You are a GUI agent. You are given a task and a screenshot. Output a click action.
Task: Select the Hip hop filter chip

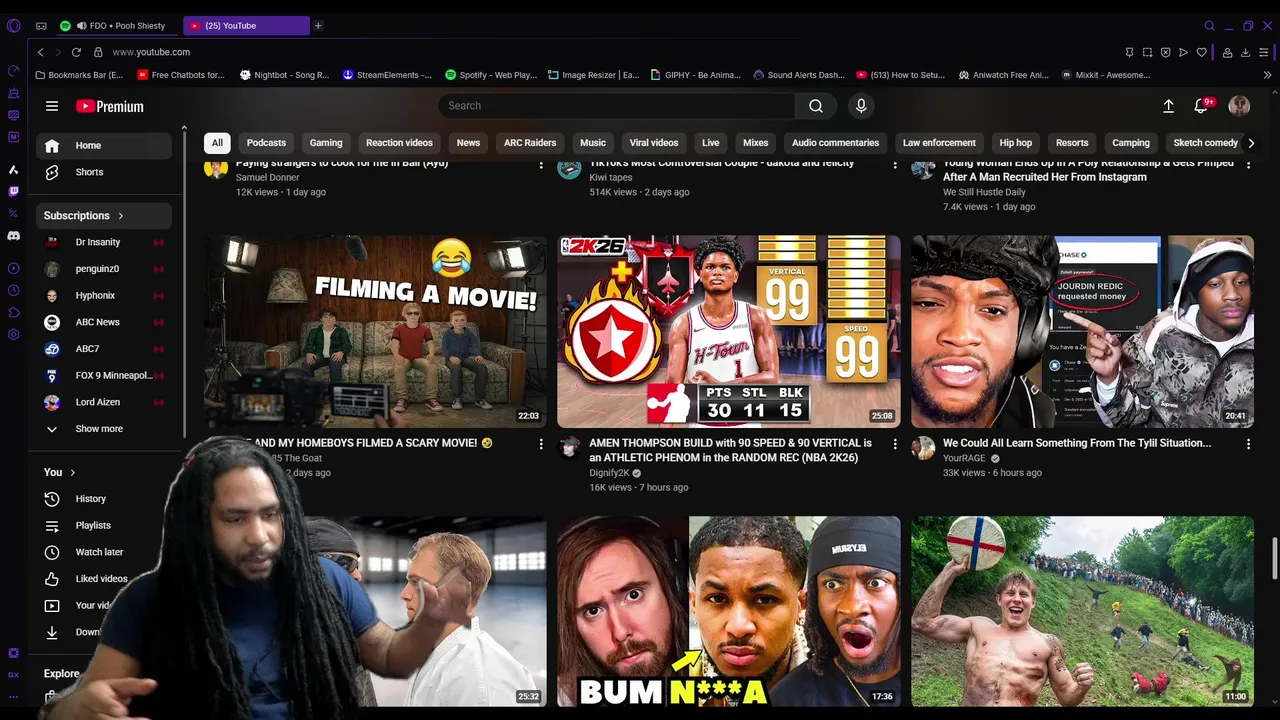(x=1015, y=143)
